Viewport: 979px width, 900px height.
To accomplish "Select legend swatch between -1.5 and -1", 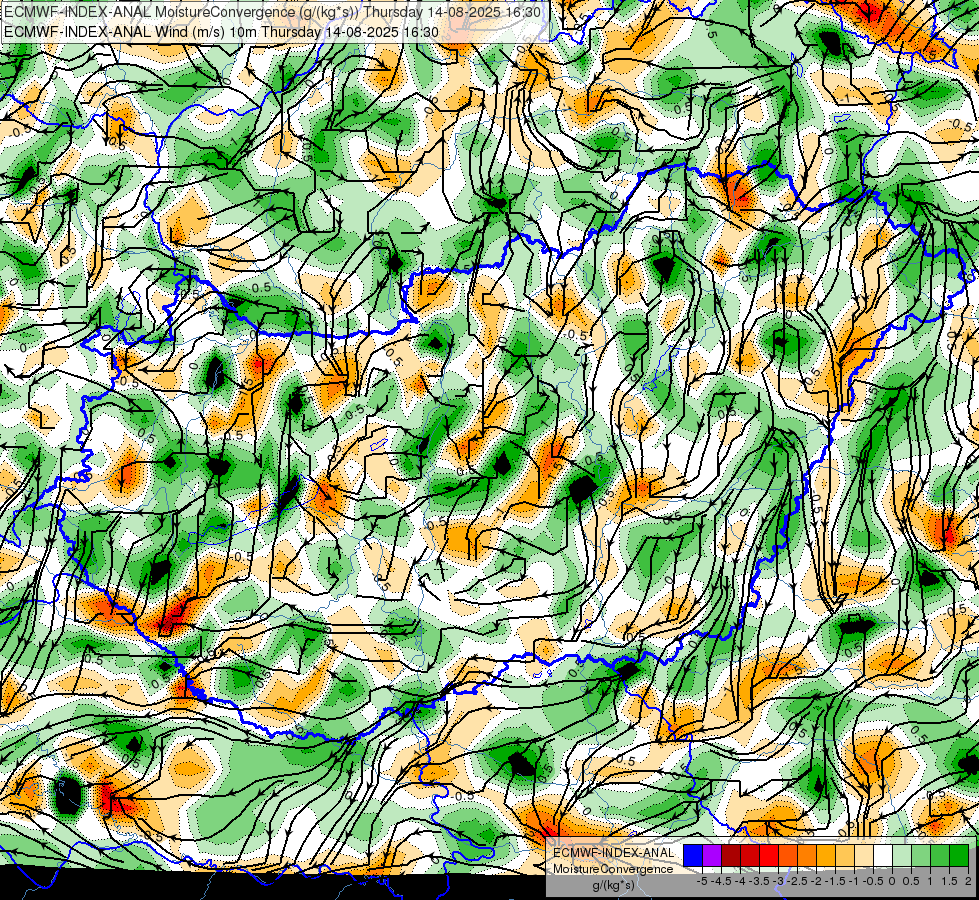I will point(845,856).
